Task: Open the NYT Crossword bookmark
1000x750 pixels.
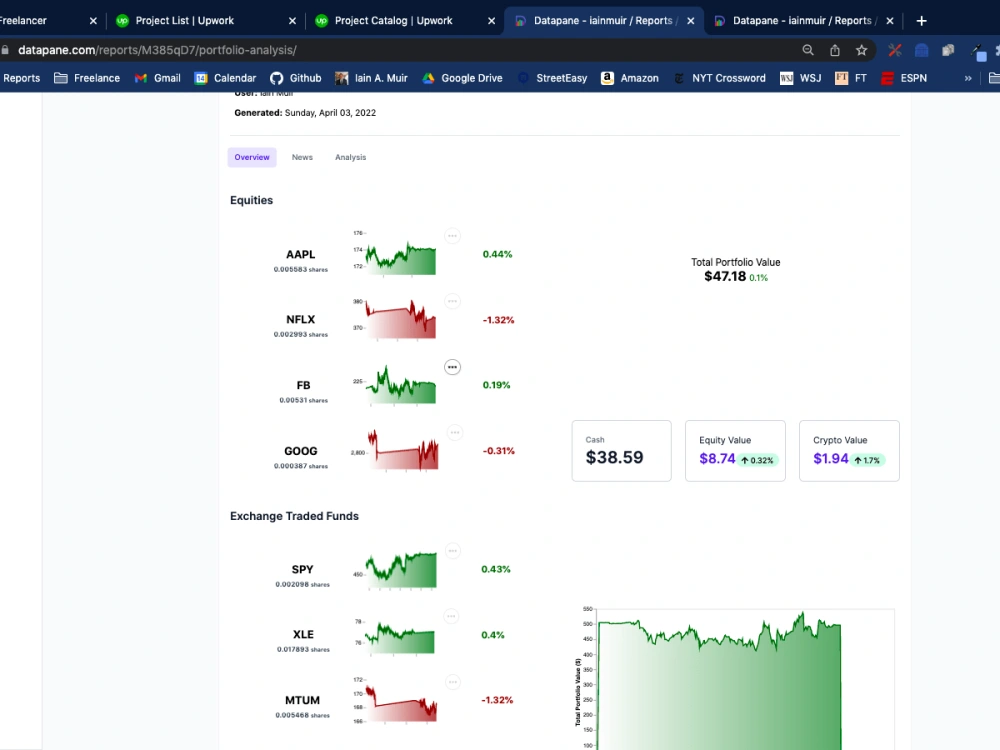Action: tap(719, 78)
